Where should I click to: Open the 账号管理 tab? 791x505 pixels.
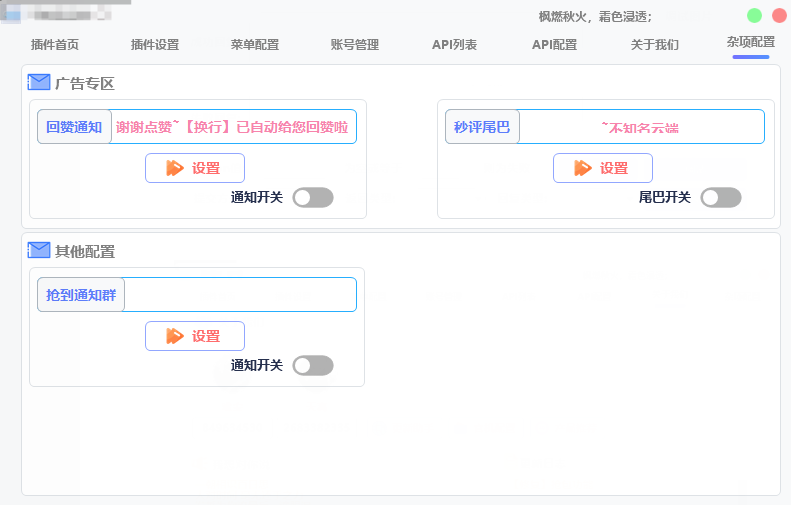355,45
